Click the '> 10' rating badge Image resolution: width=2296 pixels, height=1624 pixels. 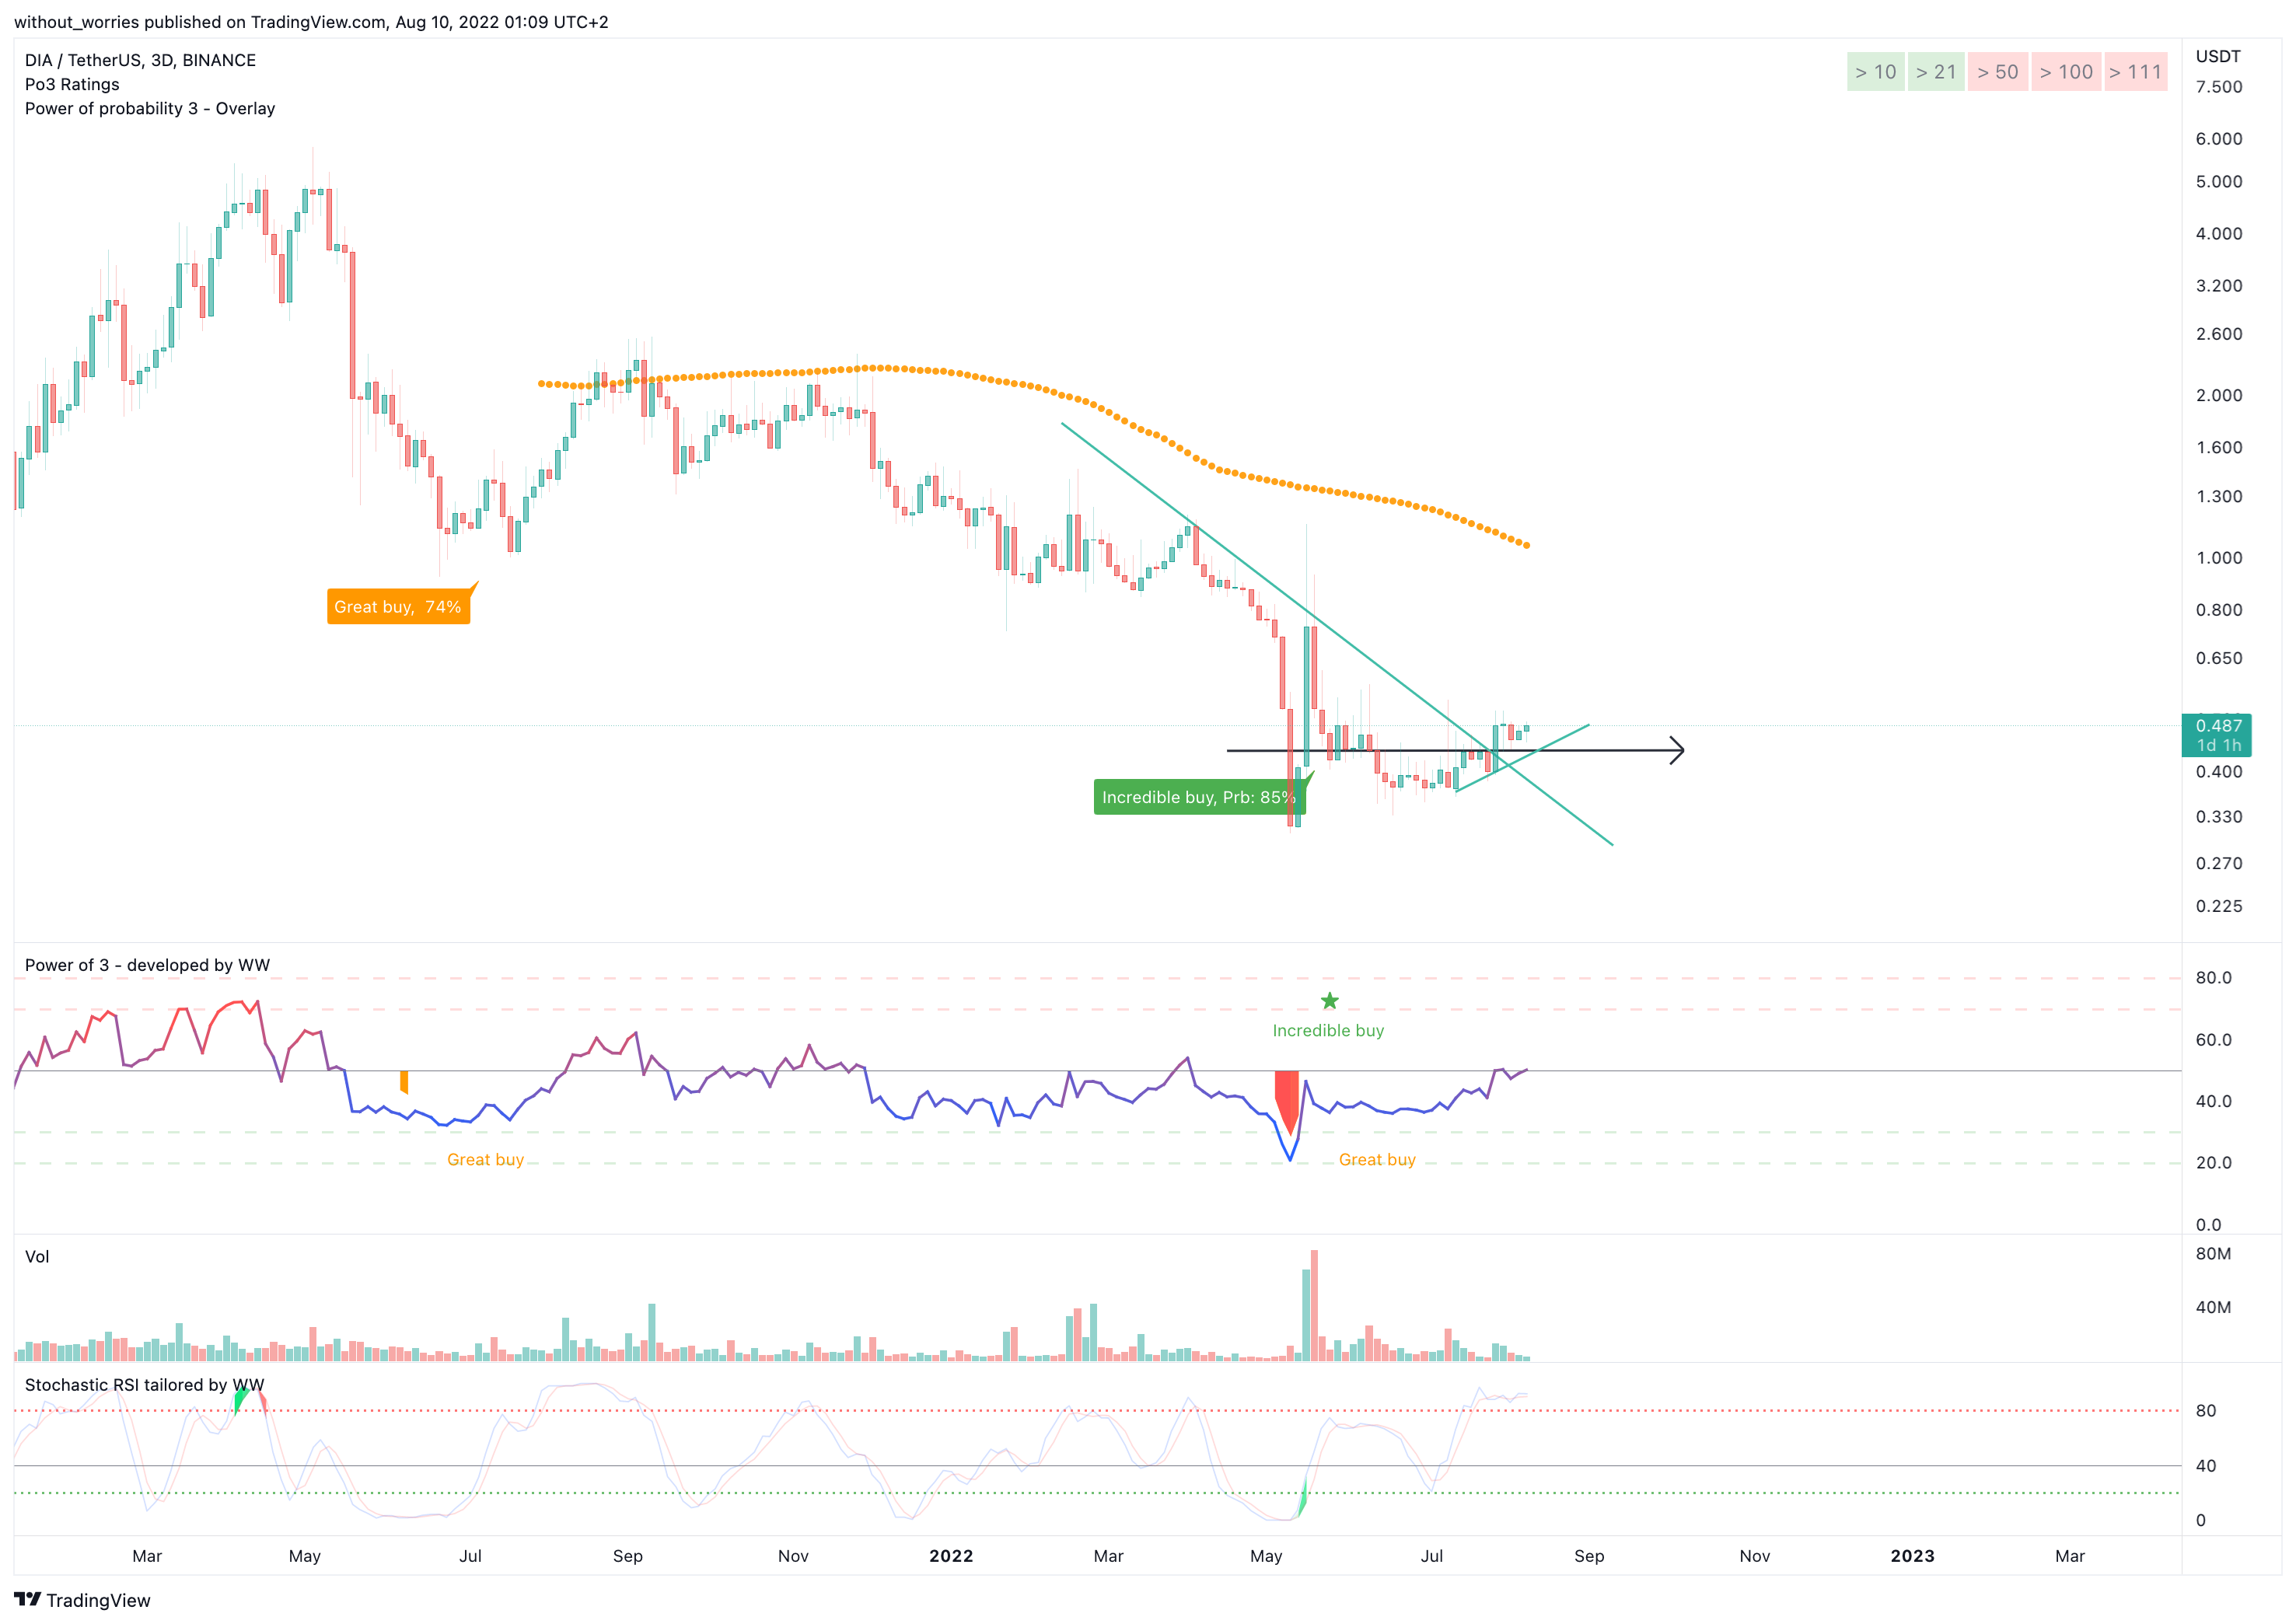click(1875, 72)
